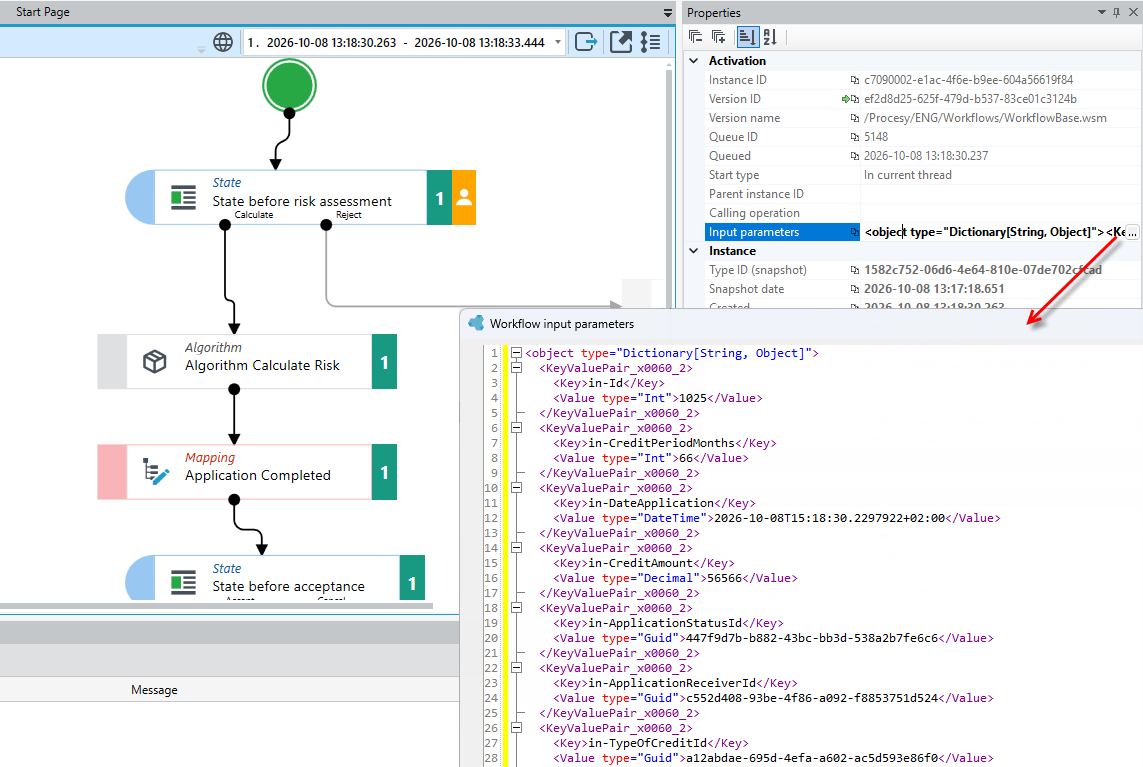Click the Message column header in the log panel
1143x767 pixels.
pyautogui.click(x=155, y=690)
